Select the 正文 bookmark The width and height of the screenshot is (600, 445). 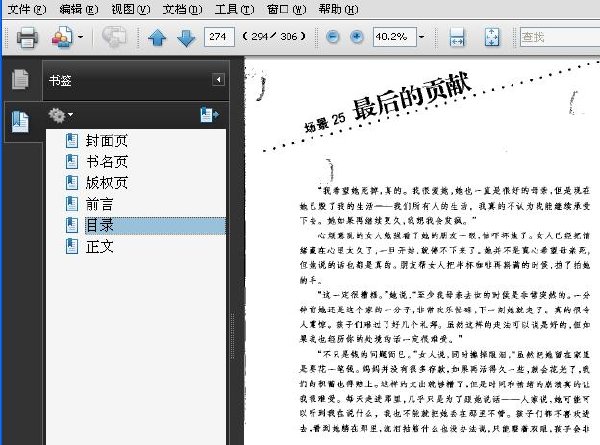point(99,246)
